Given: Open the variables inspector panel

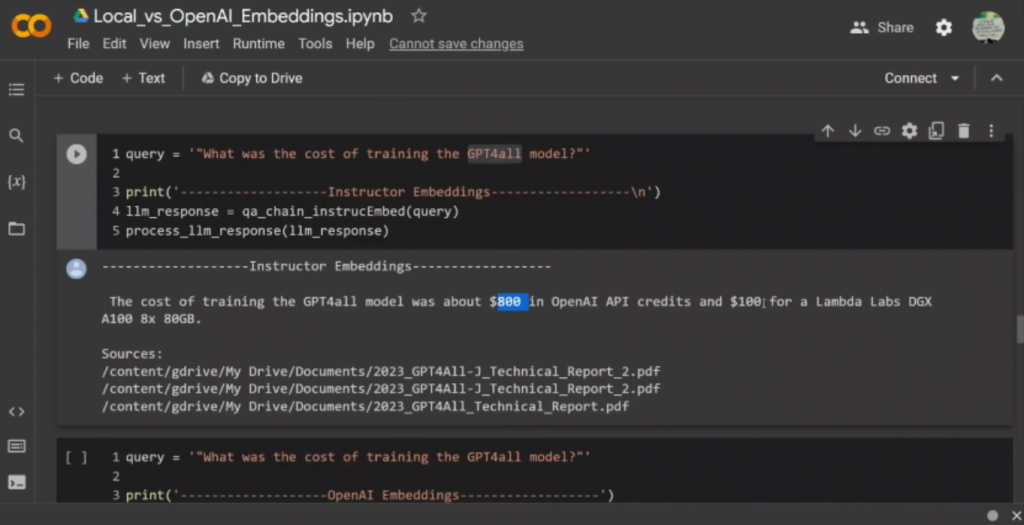Looking at the screenshot, I should [x=16, y=182].
